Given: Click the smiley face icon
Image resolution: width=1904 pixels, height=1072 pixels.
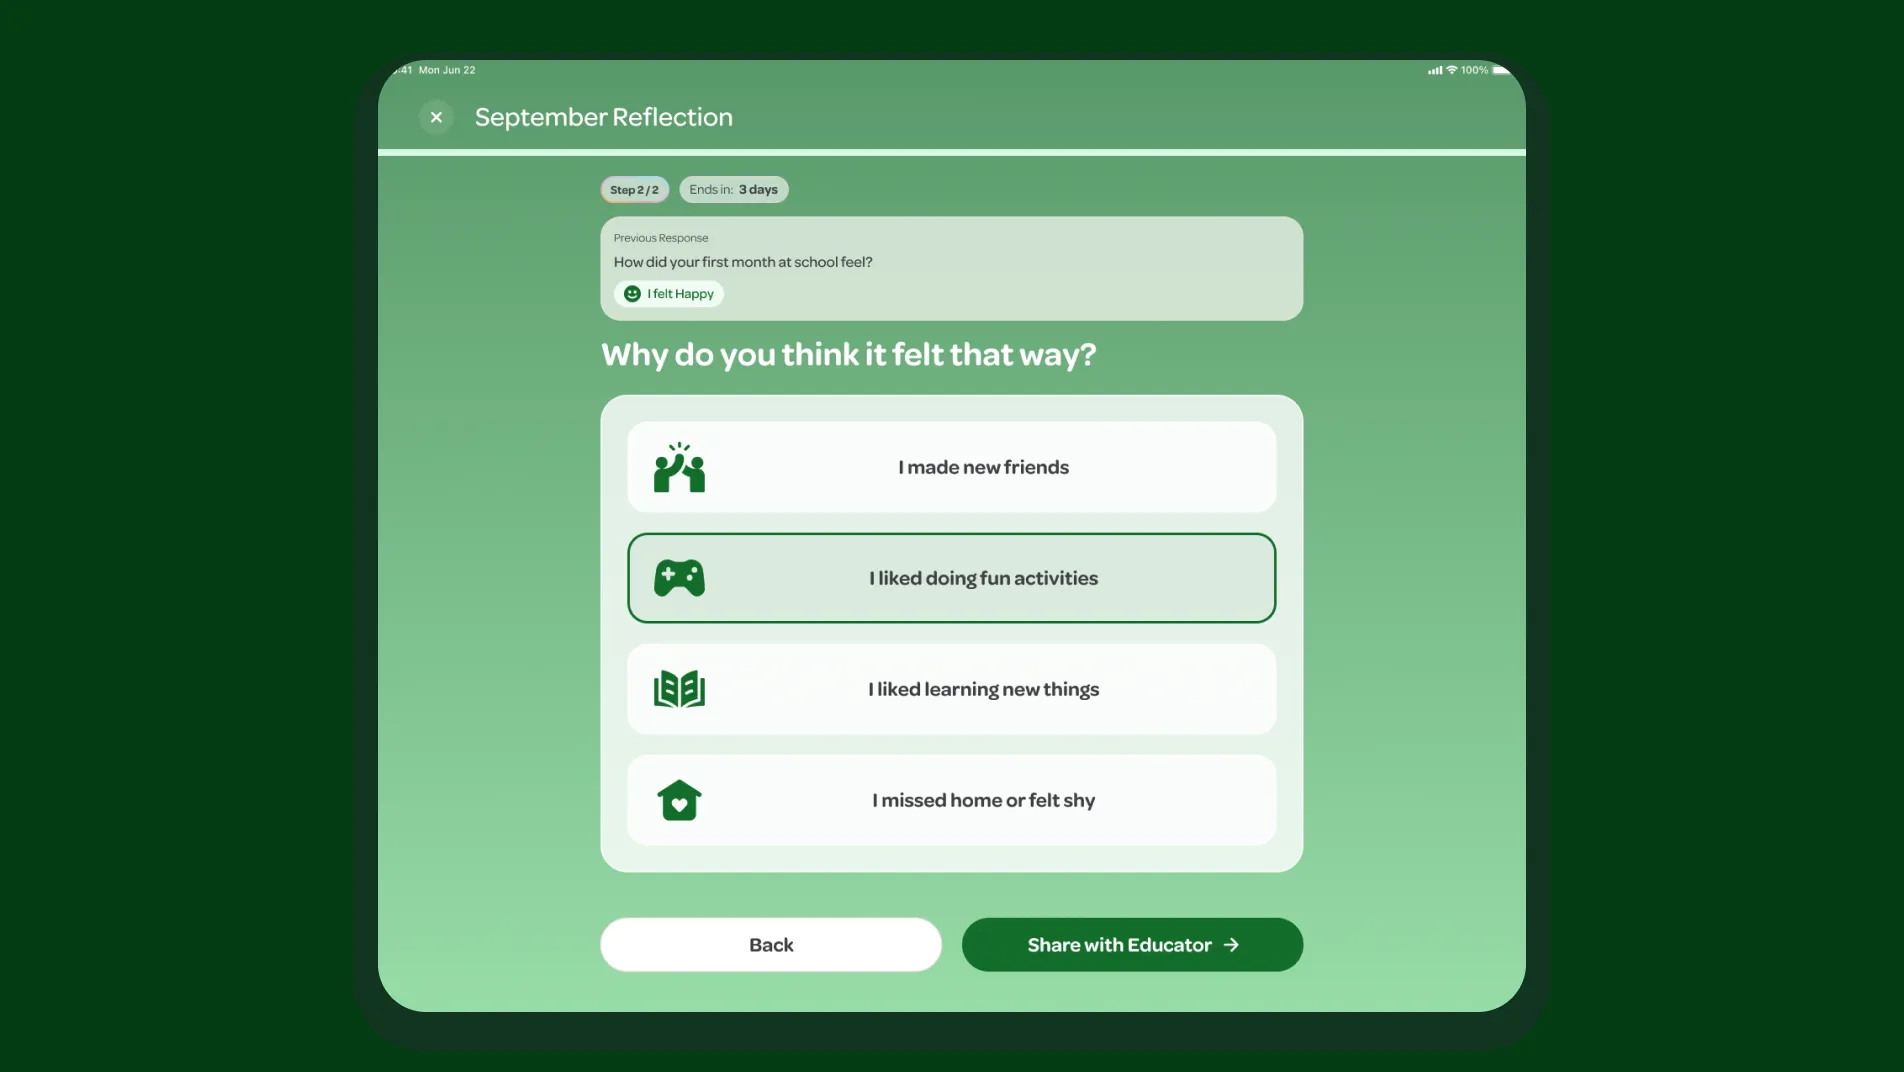Looking at the screenshot, I should click(632, 294).
